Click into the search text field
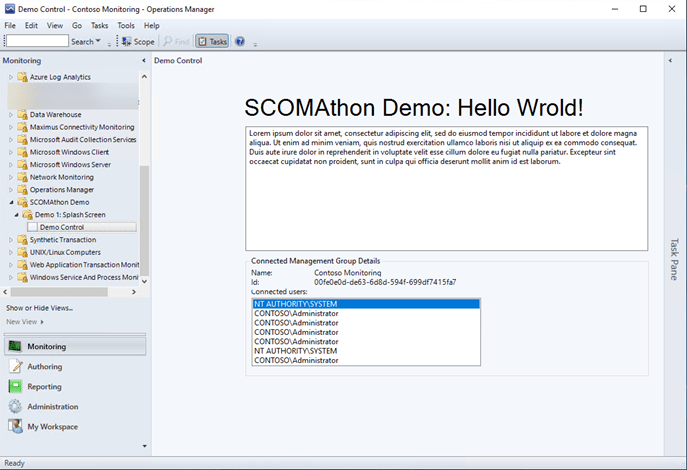The width and height of the screenshot is (687, 470). pos(36,42)
